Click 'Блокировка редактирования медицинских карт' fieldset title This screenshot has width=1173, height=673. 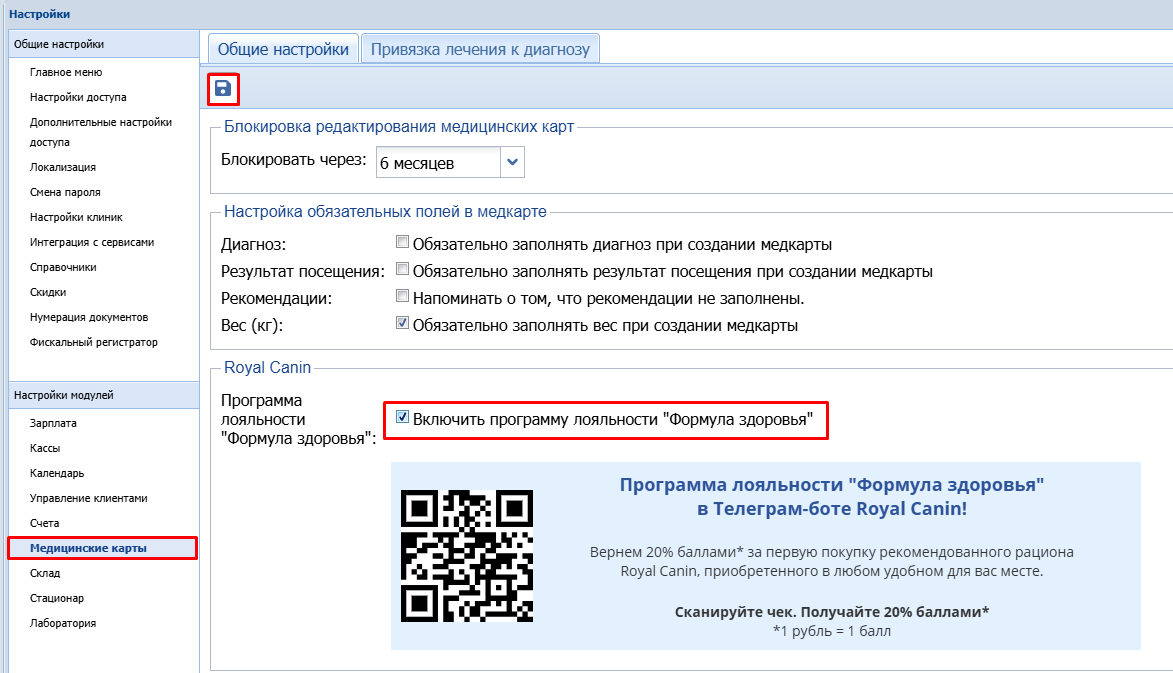pyautogui.click(x=399, y=126)
